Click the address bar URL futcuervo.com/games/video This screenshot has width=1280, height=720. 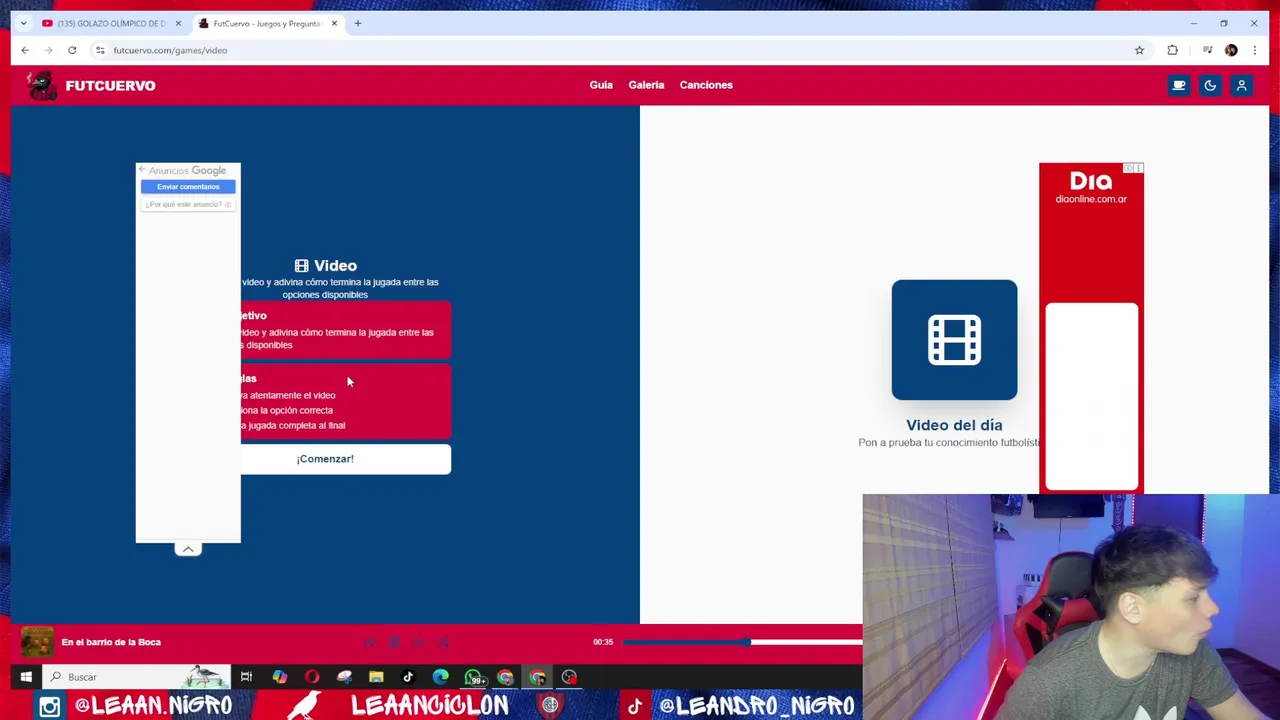point(170,50)
